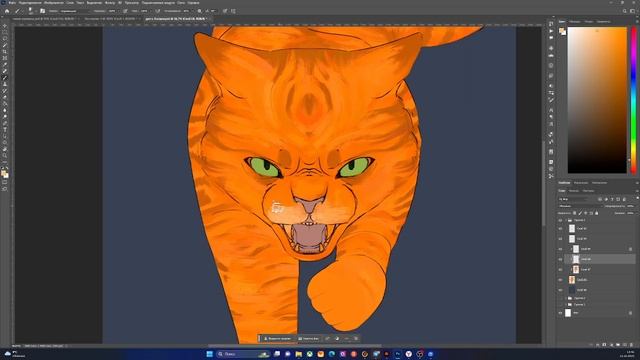
Task: Open the Изображение menu
Action: point(54,2)
